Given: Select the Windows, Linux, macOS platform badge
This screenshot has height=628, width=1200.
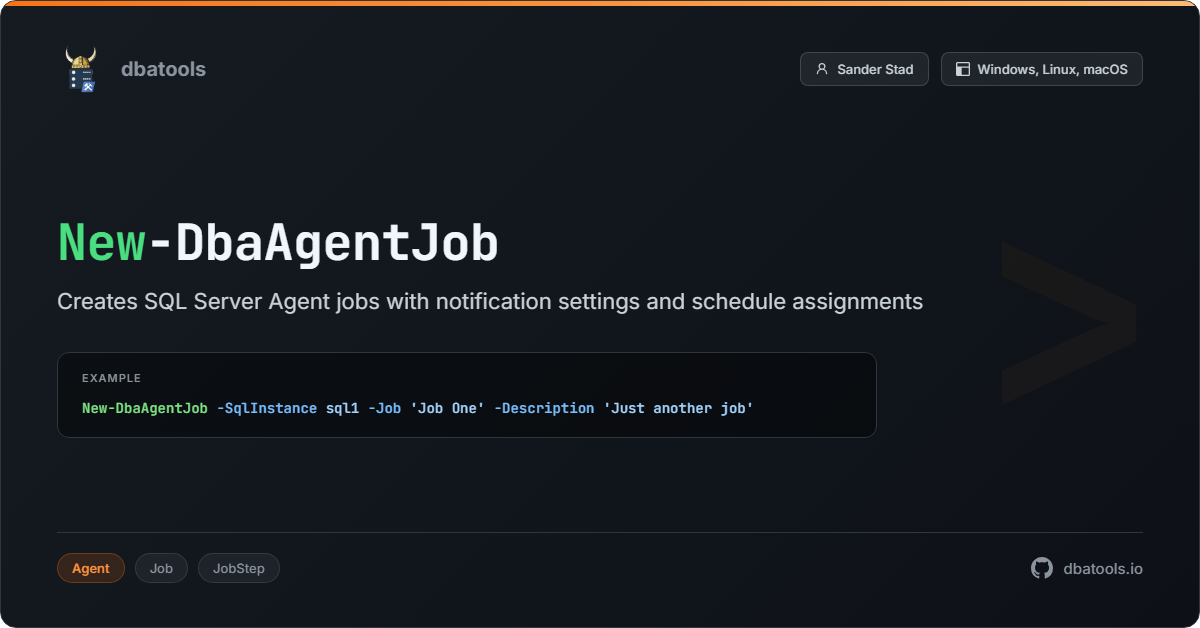Looking at the screenshot, I should (x=1042, y=69).
